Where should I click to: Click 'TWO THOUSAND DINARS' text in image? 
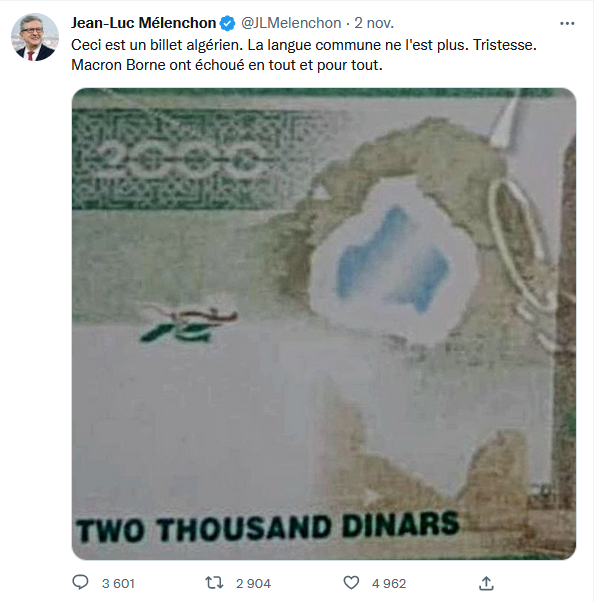pyautogui.click(x=268, y=527)
